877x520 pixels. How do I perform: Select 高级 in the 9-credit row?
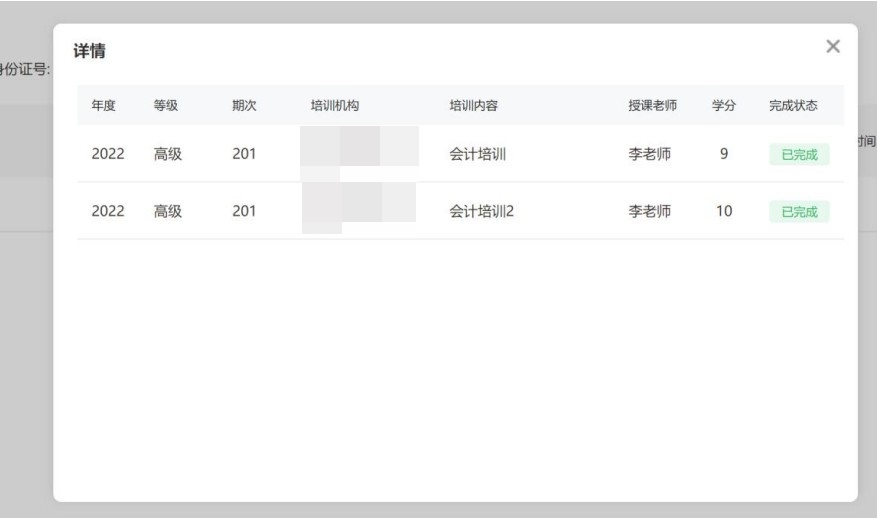pos(166,155)
